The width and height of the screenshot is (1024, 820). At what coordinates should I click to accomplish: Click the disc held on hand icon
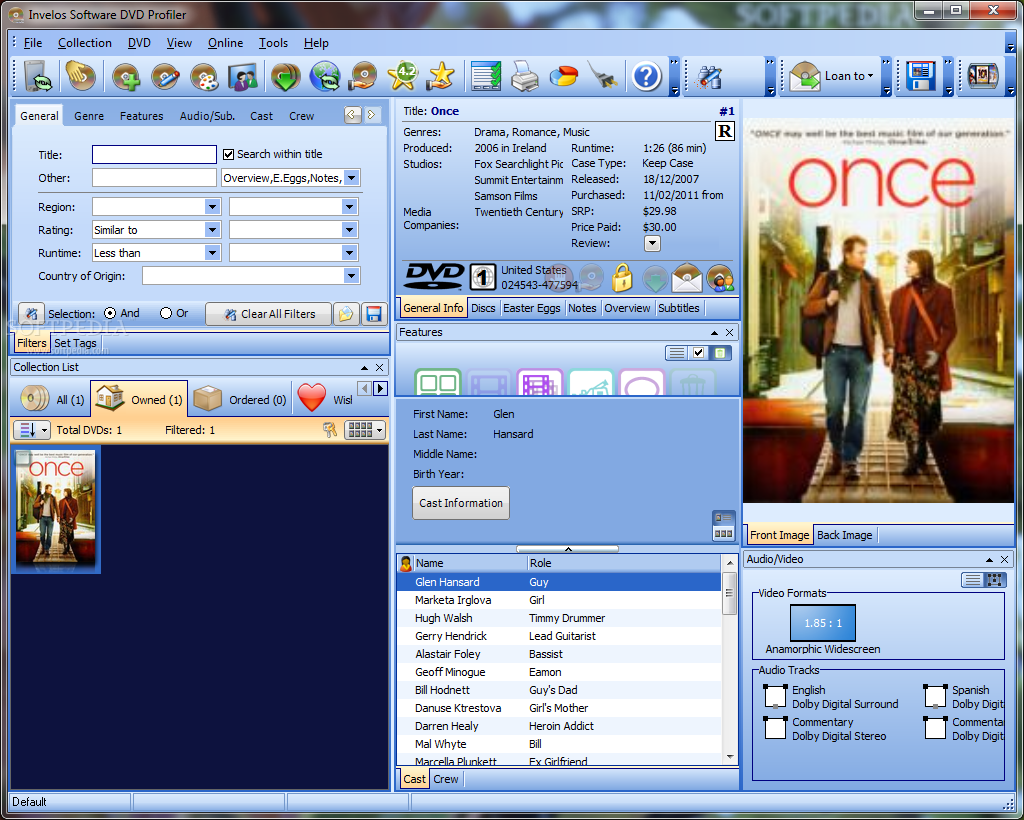(363, 76)
